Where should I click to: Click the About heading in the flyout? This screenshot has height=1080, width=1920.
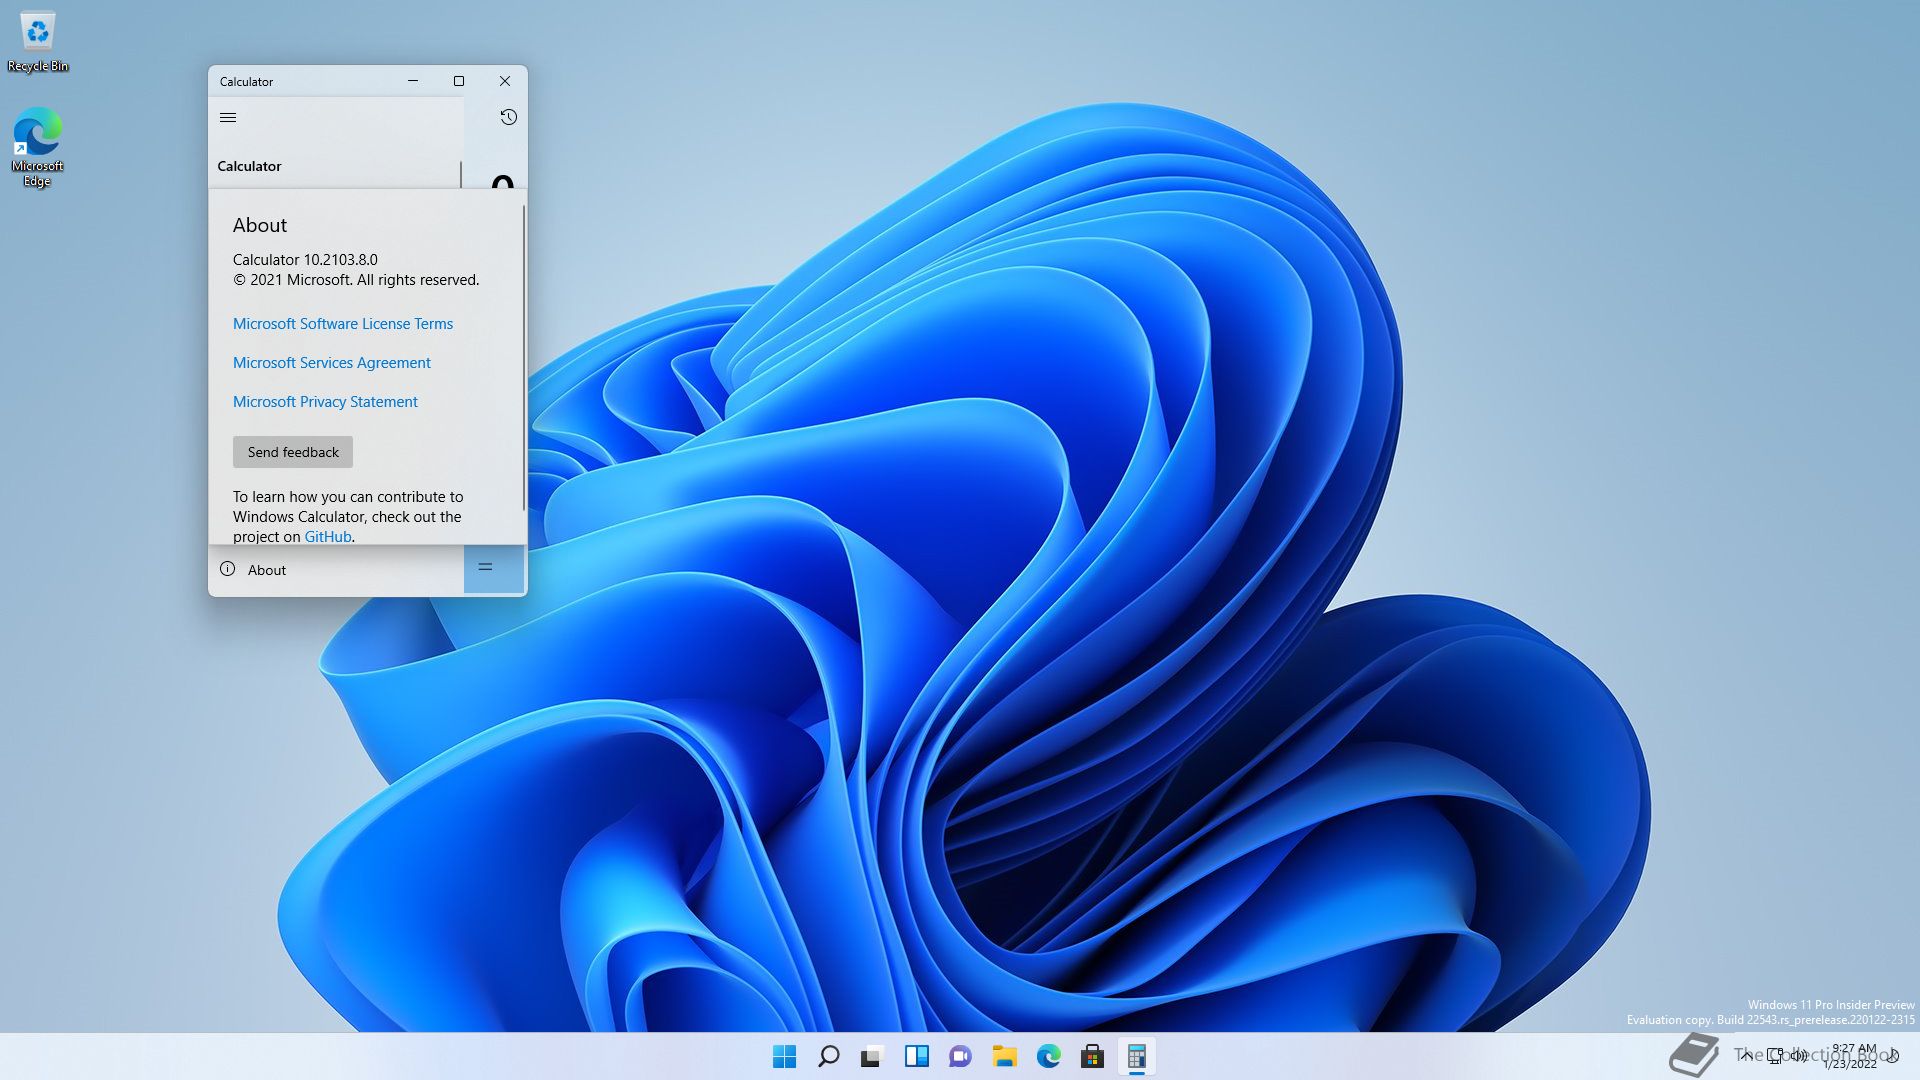[x=260, y=225]
